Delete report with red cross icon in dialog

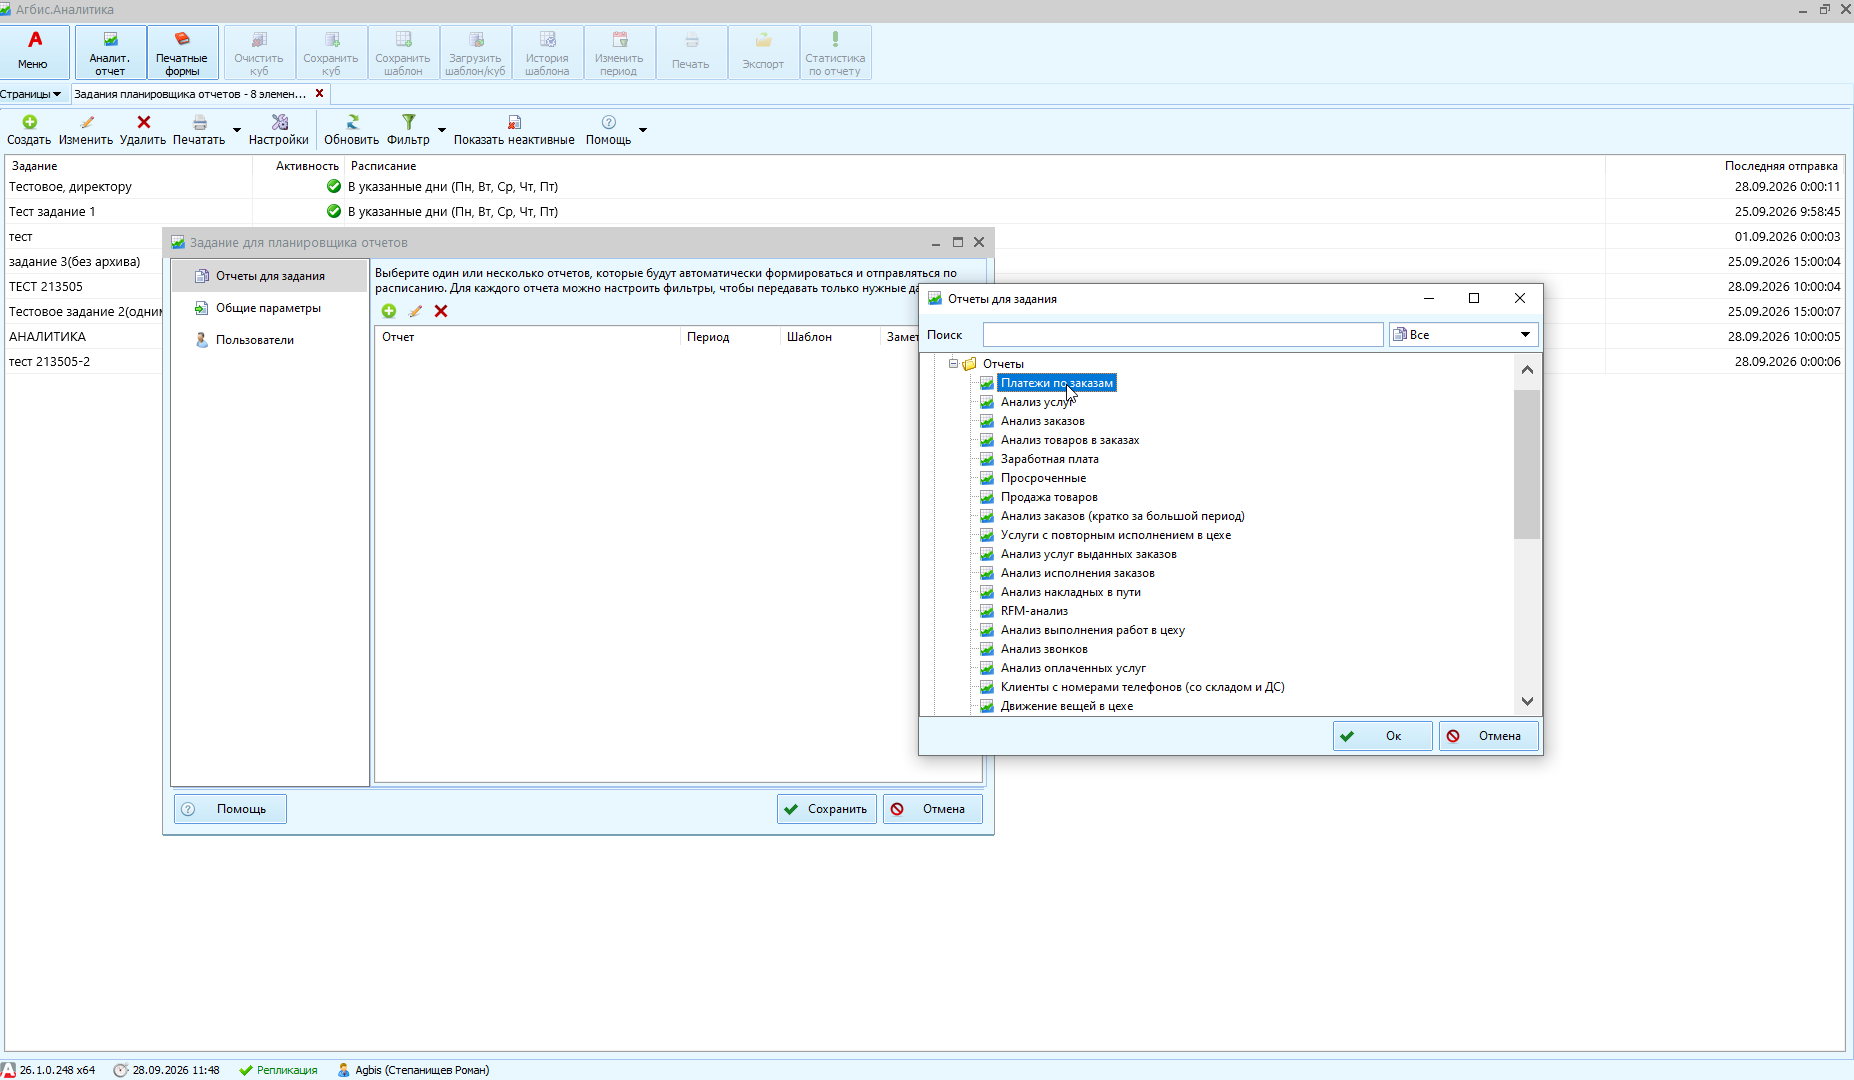(441, 311)
